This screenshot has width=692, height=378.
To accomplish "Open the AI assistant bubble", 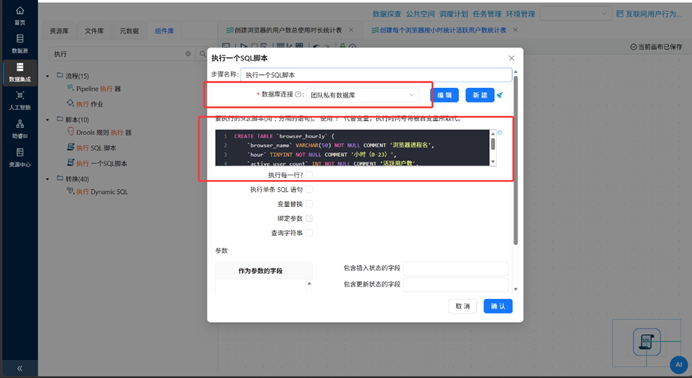I will coord(679,365).
